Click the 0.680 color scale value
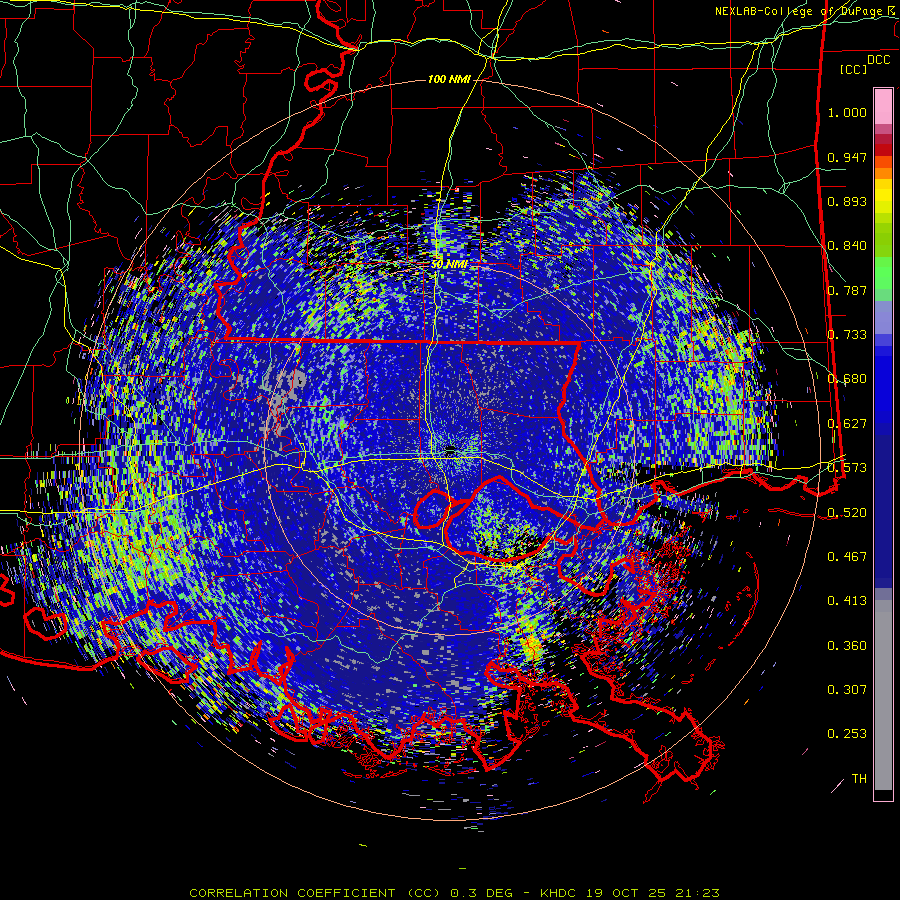900x900 pixels. (x=847, y=379)
